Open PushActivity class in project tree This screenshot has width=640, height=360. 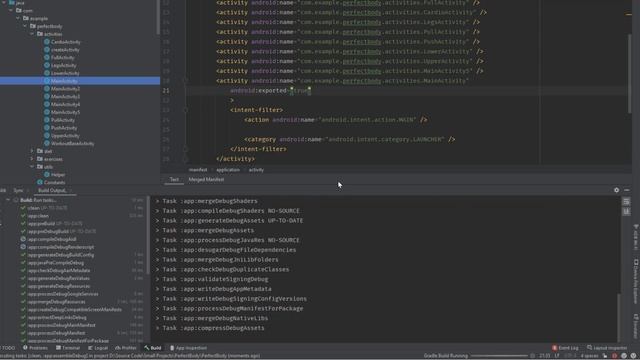[x=64, y=128]
